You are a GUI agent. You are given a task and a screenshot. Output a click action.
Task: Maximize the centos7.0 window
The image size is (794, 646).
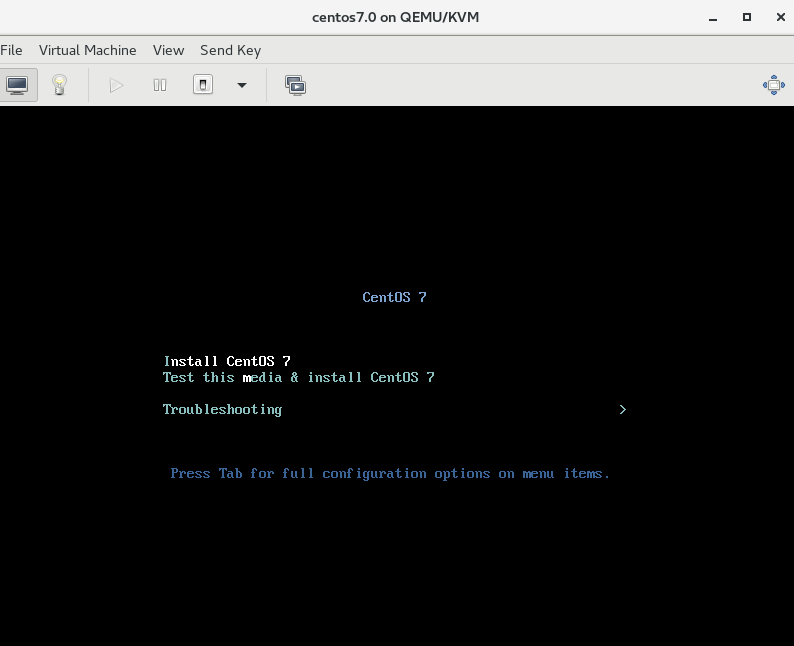(746, 17)
